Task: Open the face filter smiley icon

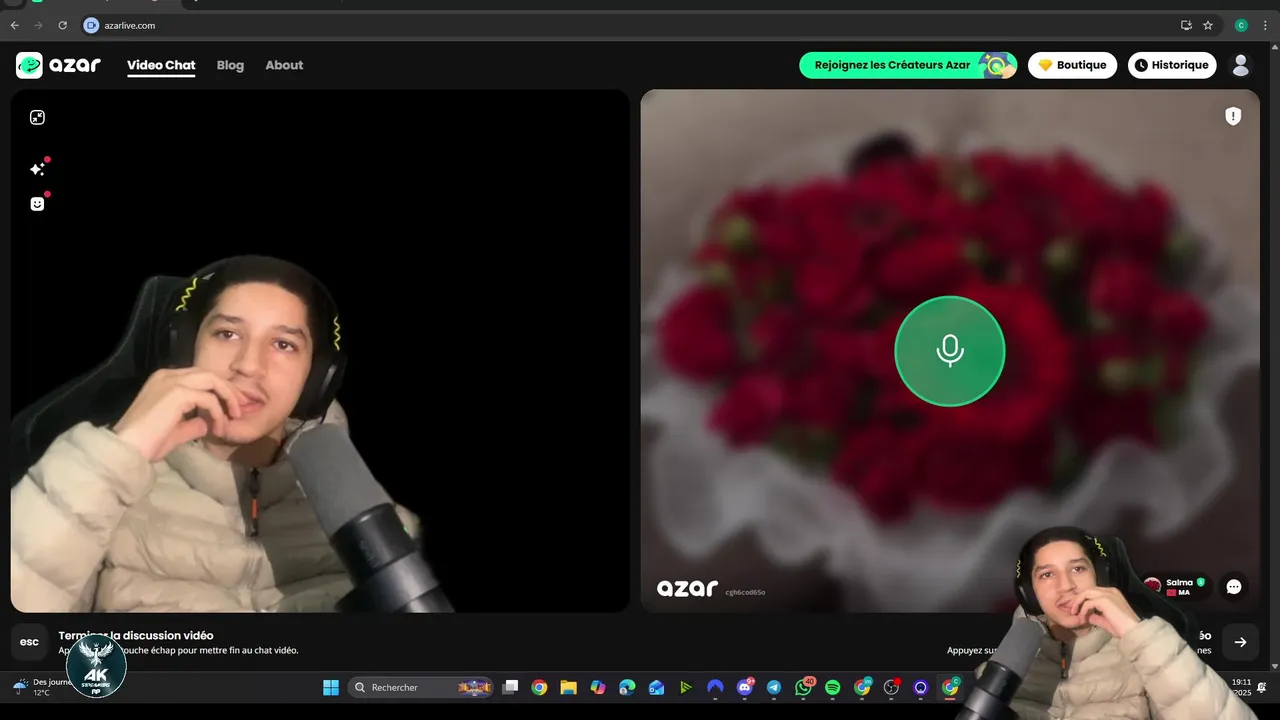Action: coord(37,204)
